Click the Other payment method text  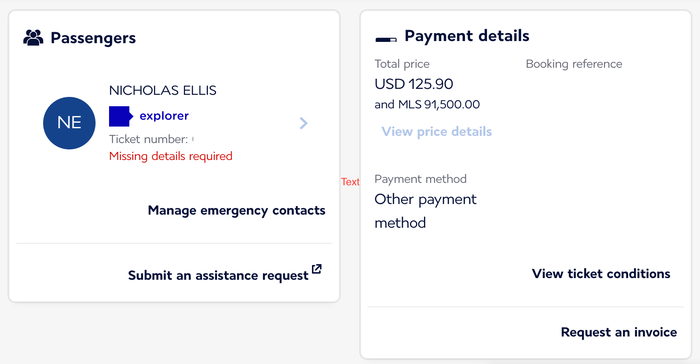pyautogui.click(x=425, y=211)
